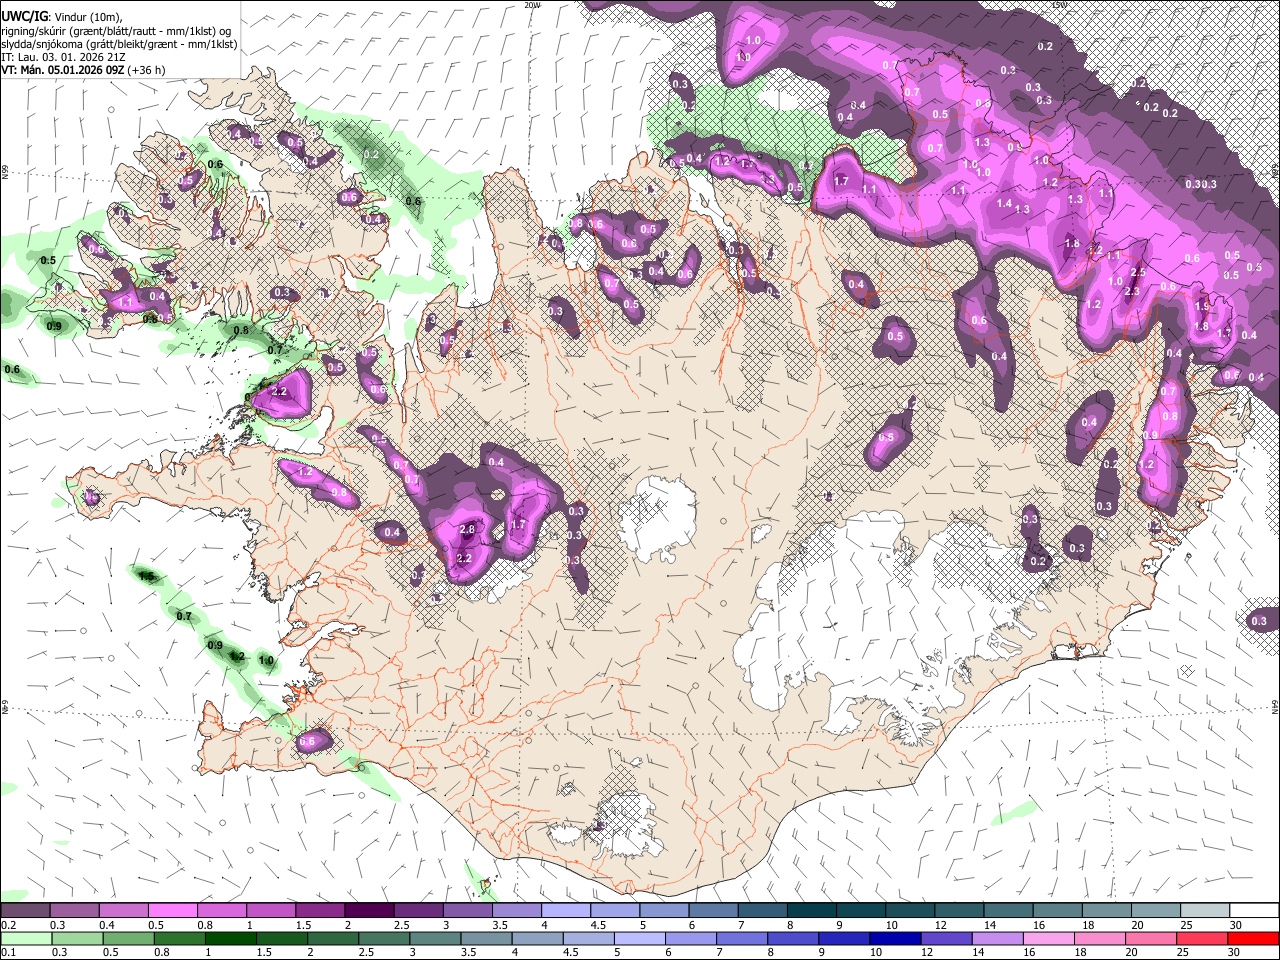Click rain scale swatch between 4 and 4.5
Image resolution: width=1280 pixels, height=960 pixels.
pyautogui.click(x=537, y=938)
